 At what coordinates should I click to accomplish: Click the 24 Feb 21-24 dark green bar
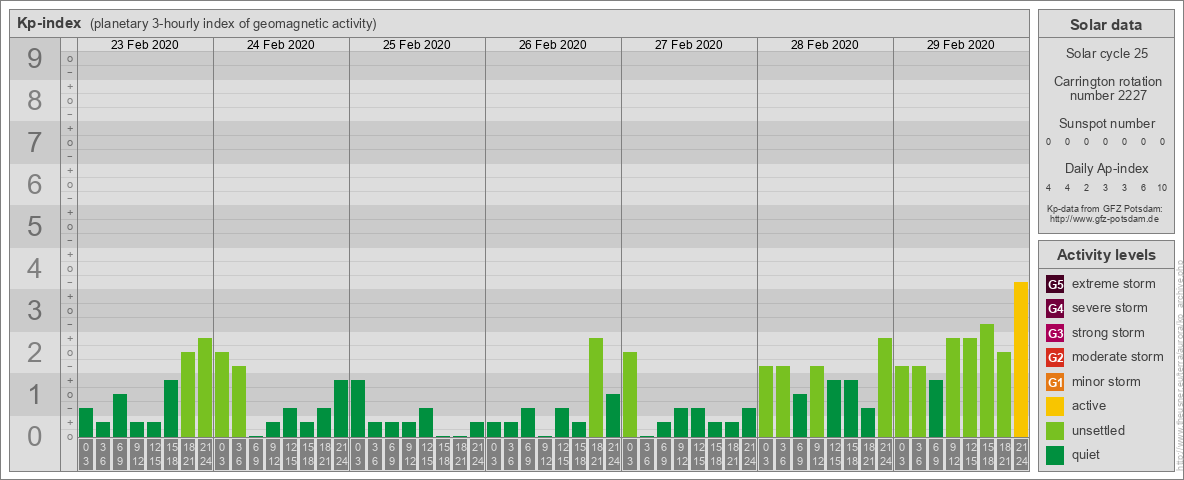[x=341, y=408]
